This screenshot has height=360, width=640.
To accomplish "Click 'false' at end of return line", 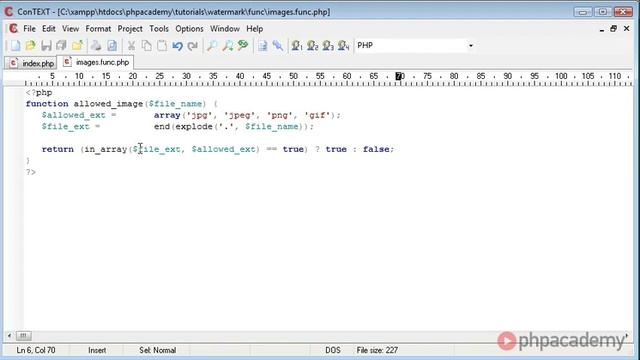I will click(376, 149).
